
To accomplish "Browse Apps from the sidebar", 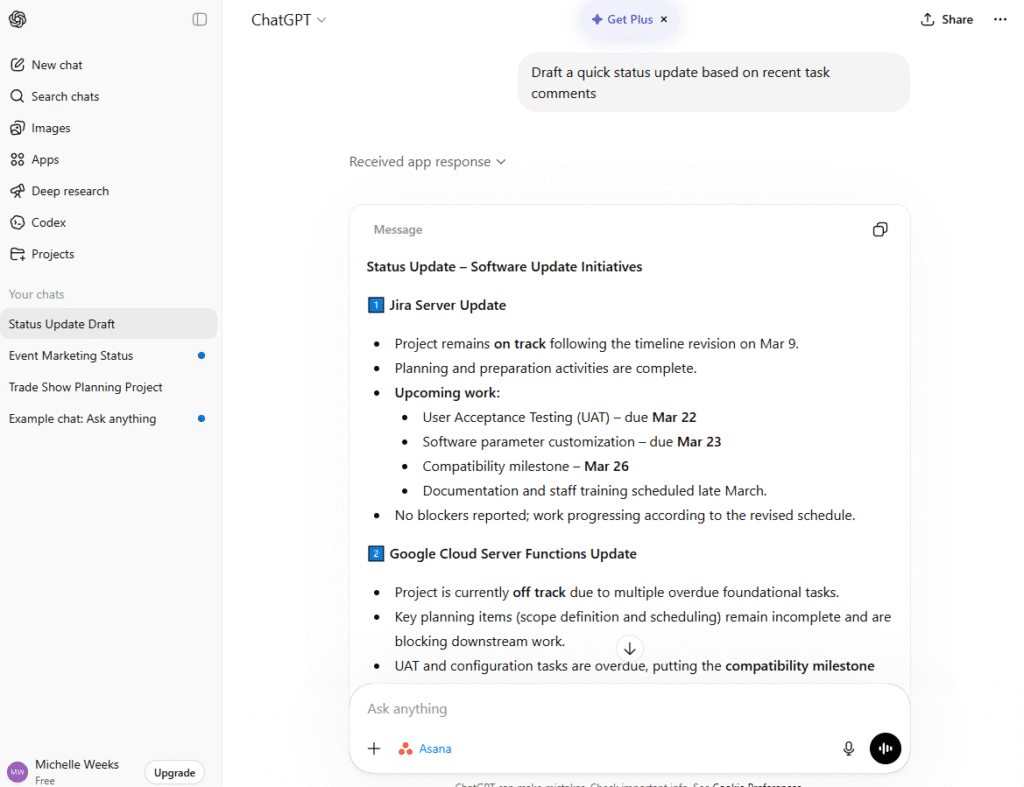I will tap(44, 159).
